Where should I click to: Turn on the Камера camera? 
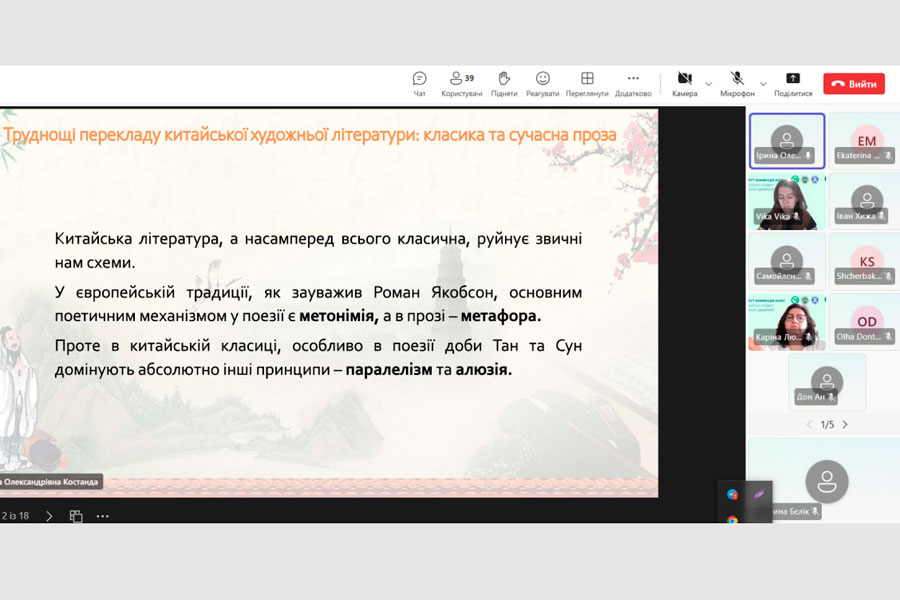[685, 79]
